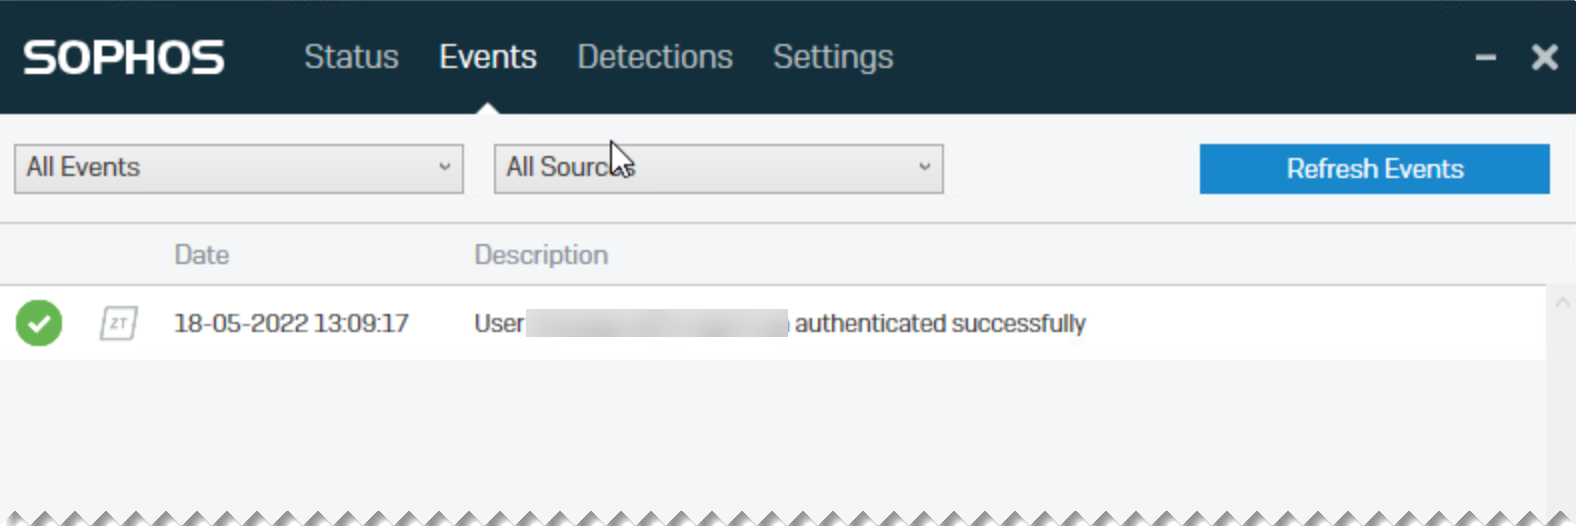The width and height of the screenshot is (1576, 526).
Task: Close the Sophos window
Action: [1544, 58]
